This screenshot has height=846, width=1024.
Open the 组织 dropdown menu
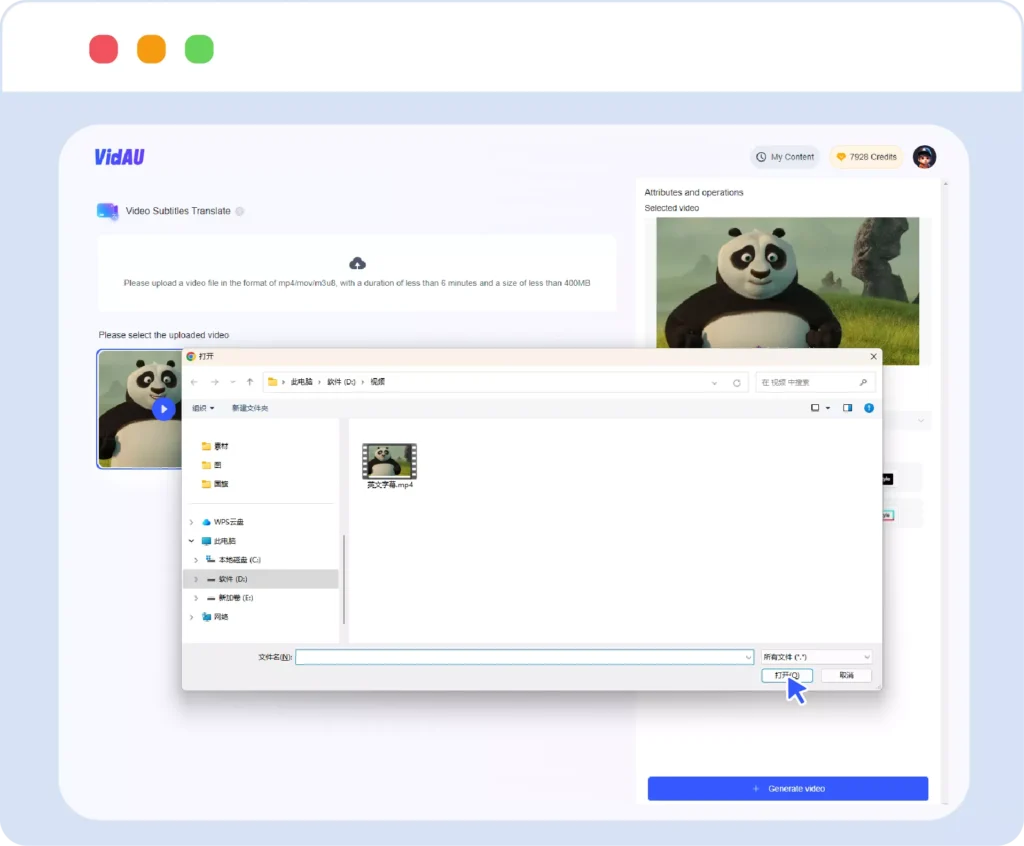[202, 408]
